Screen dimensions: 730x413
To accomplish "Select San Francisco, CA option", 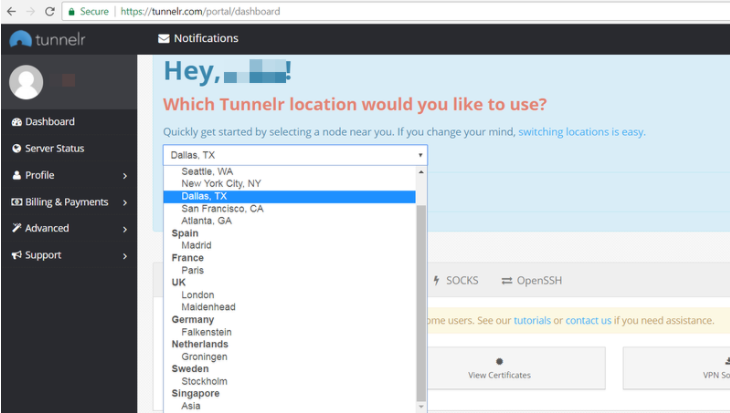I will (x=290, y=209).
